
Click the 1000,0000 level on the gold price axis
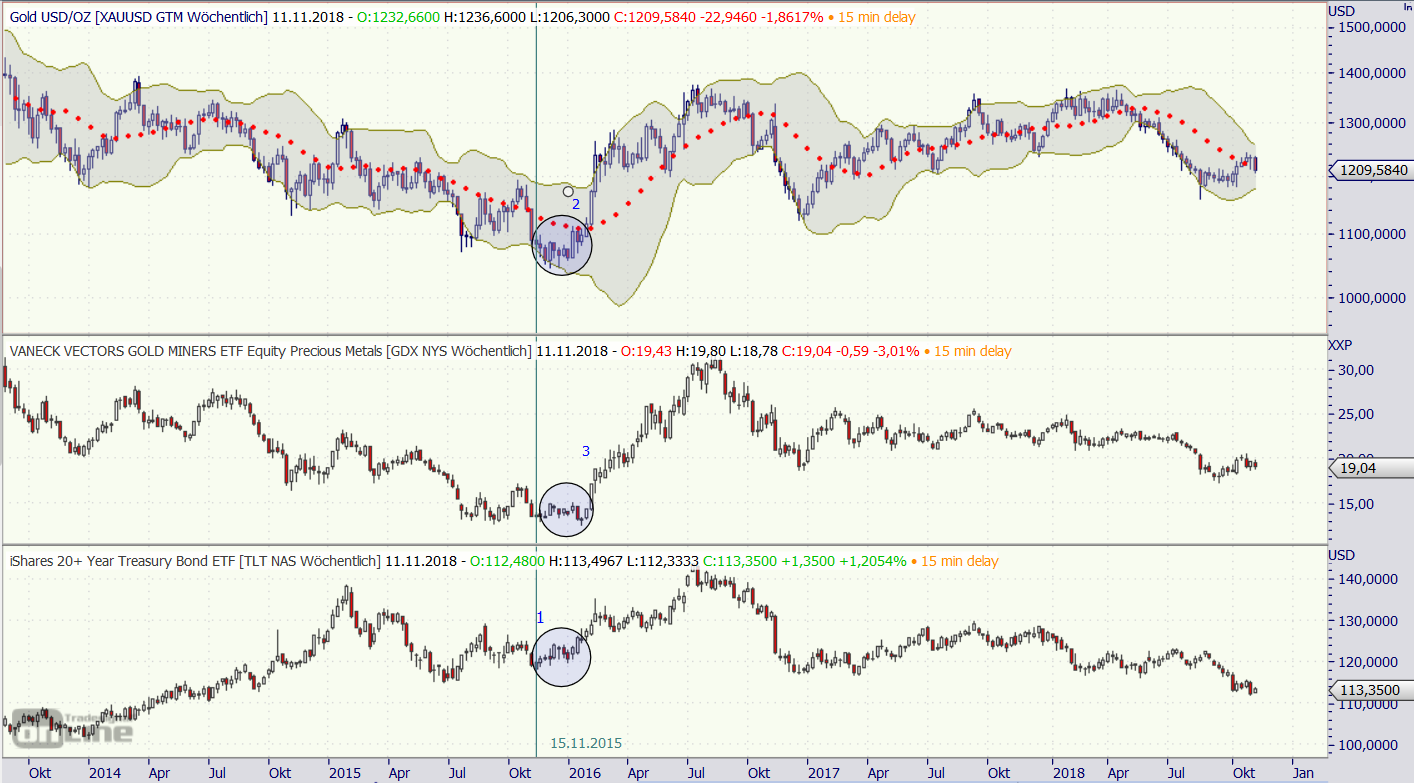tap(1371, 298)
